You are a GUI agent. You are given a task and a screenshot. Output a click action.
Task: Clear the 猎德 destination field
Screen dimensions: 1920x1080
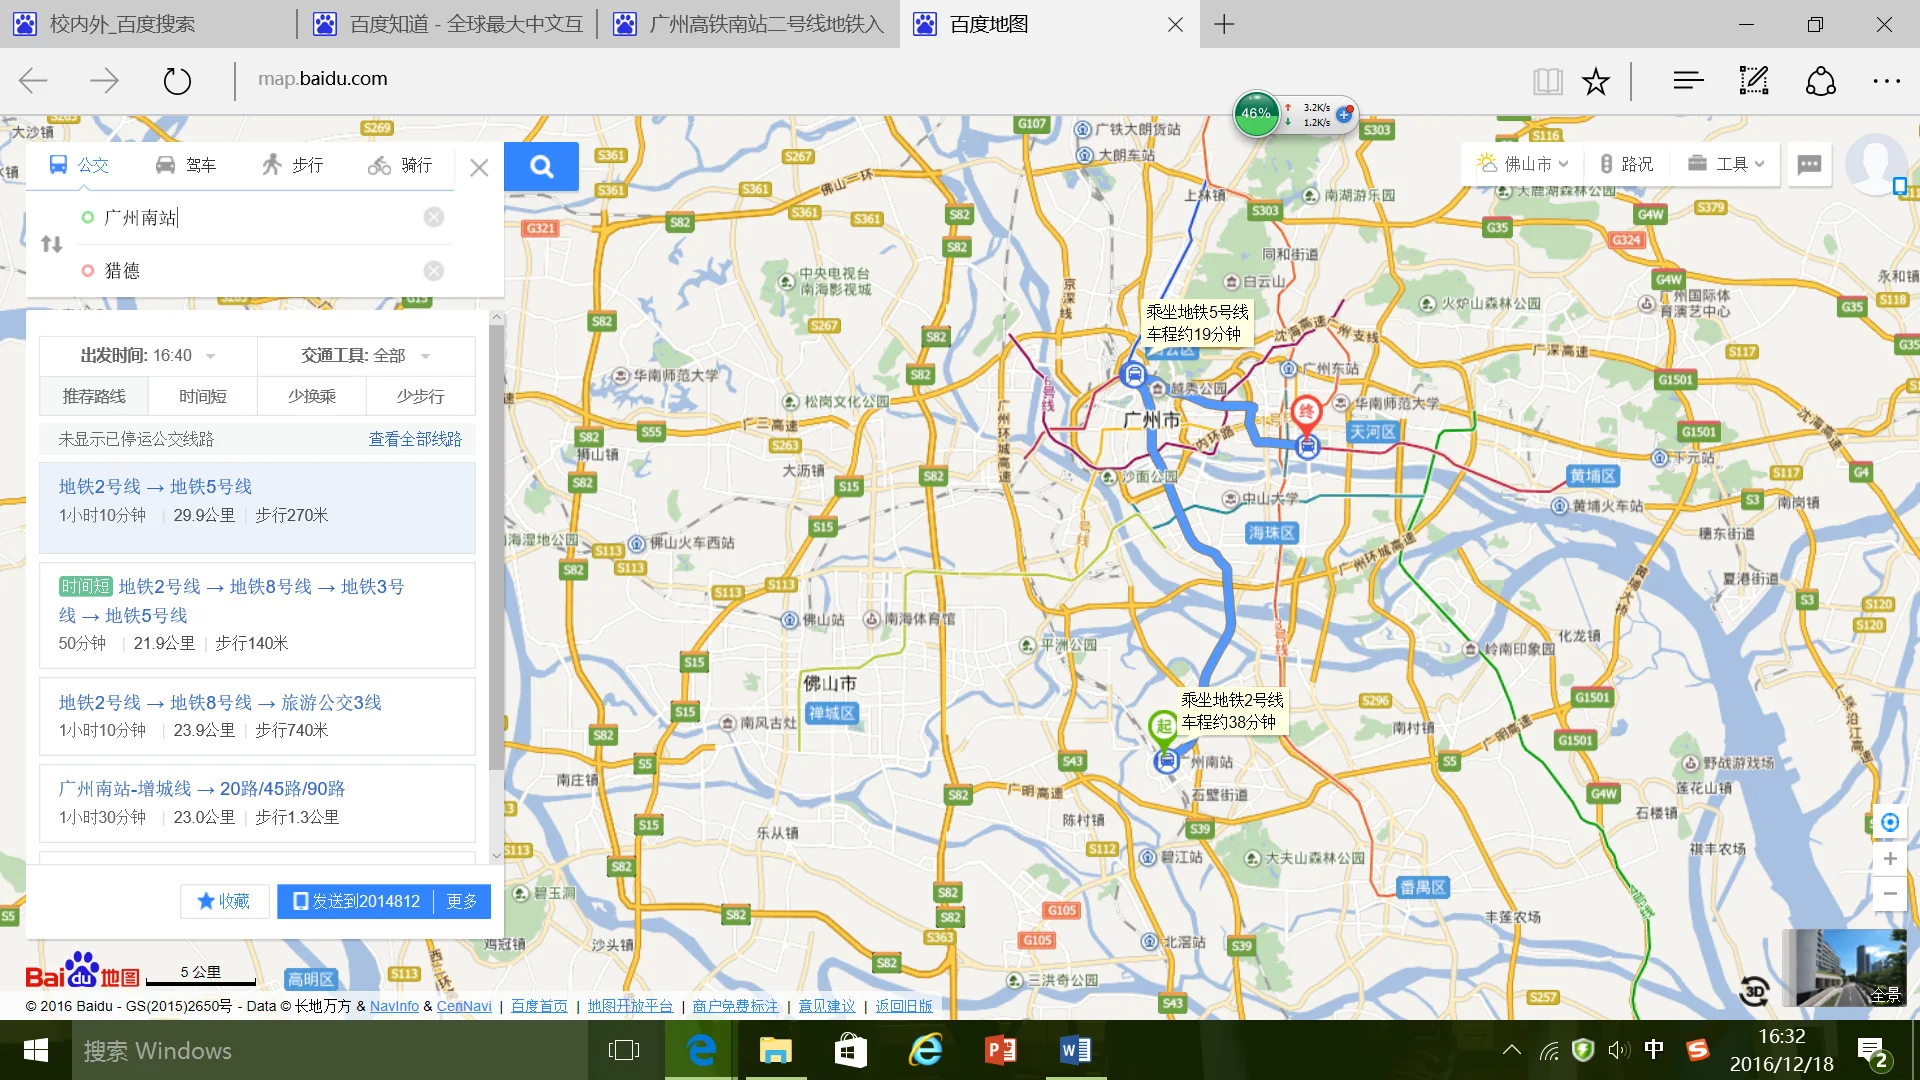pyautogui.click(x=433, y=271)
